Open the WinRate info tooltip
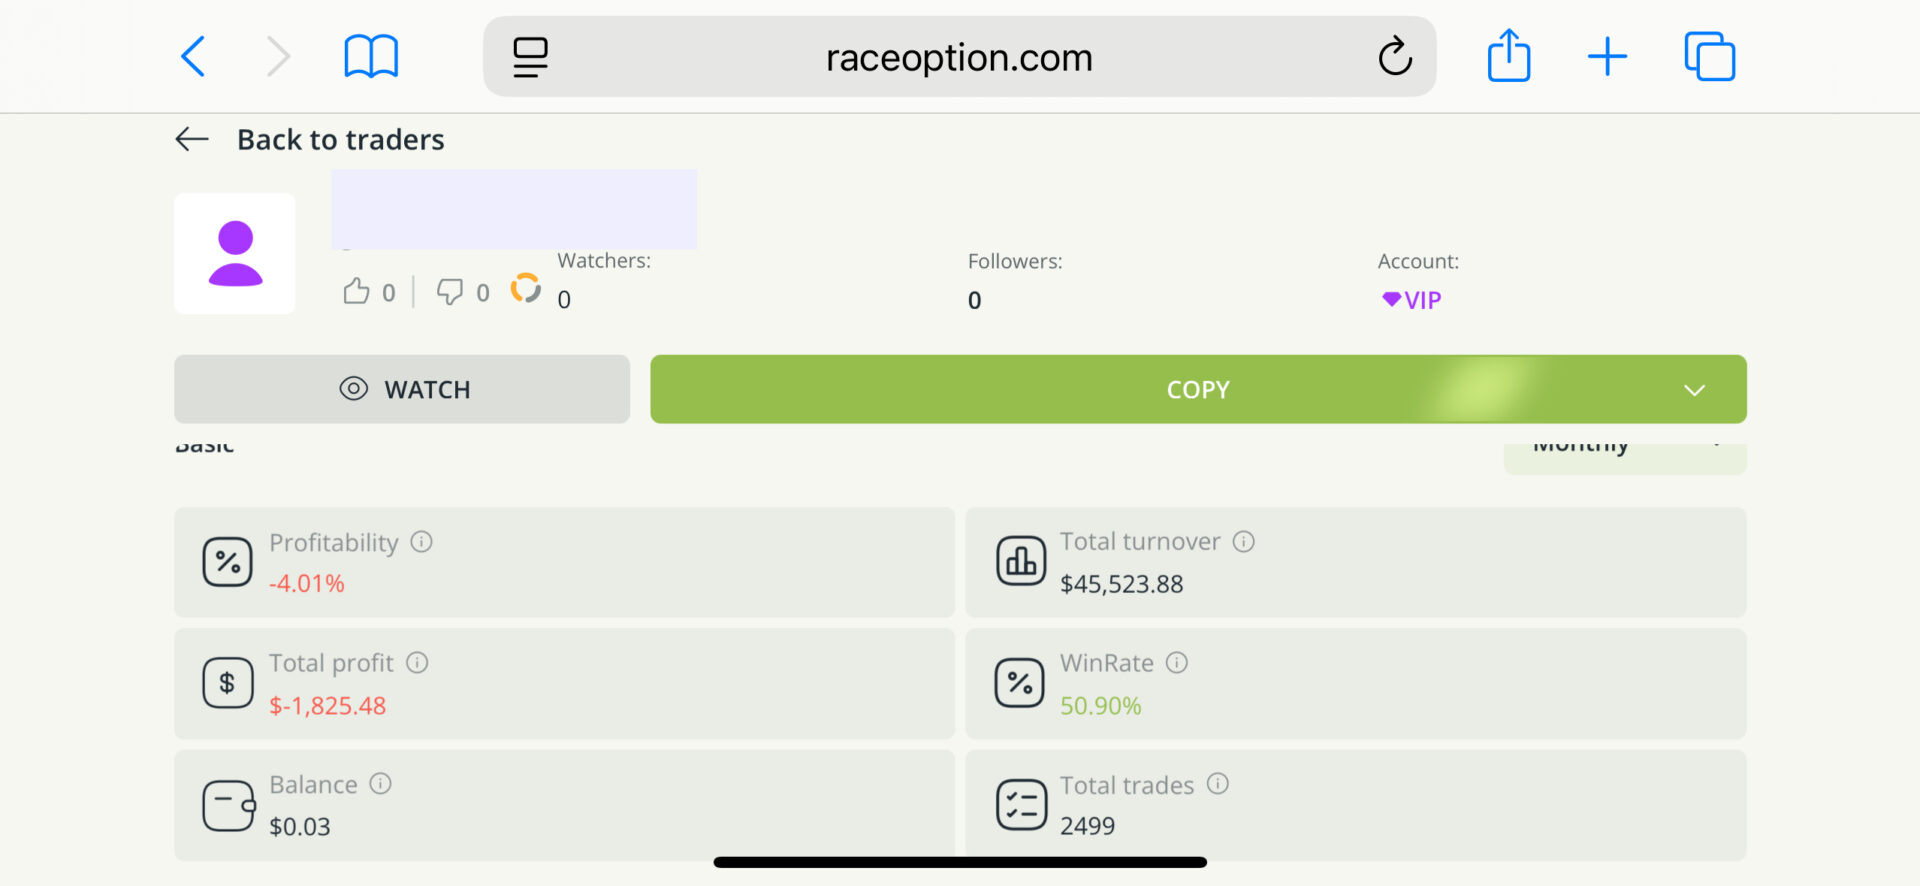The image size is (1920, 886). click(x=1177, y=662)
